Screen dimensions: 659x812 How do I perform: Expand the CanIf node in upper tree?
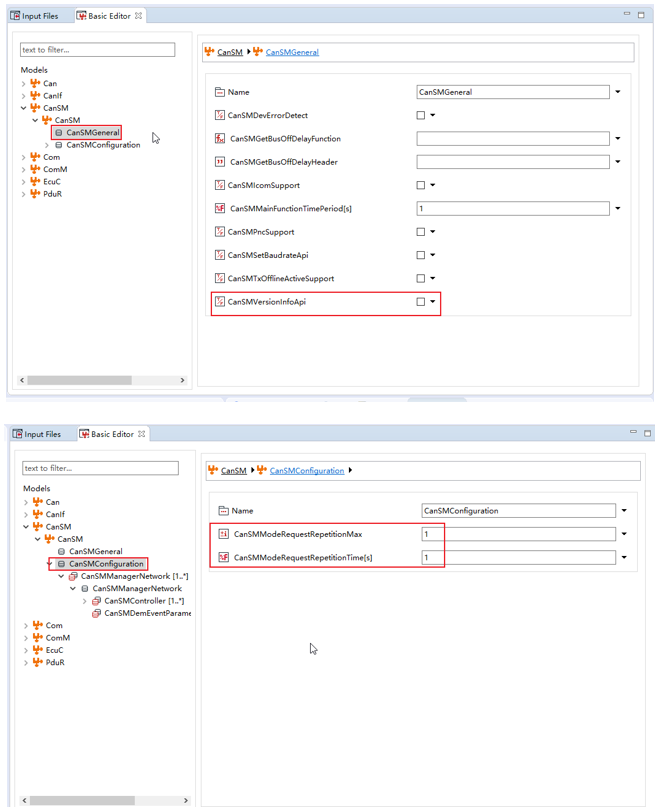pos(23,96)
